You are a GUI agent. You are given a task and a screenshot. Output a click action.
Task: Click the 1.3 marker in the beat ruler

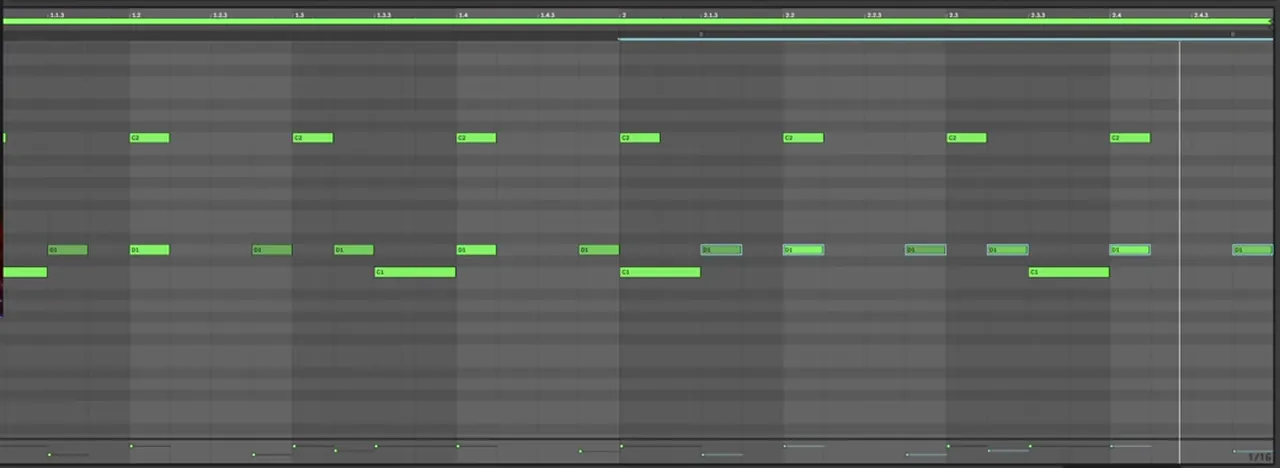(x=299, y=15)
